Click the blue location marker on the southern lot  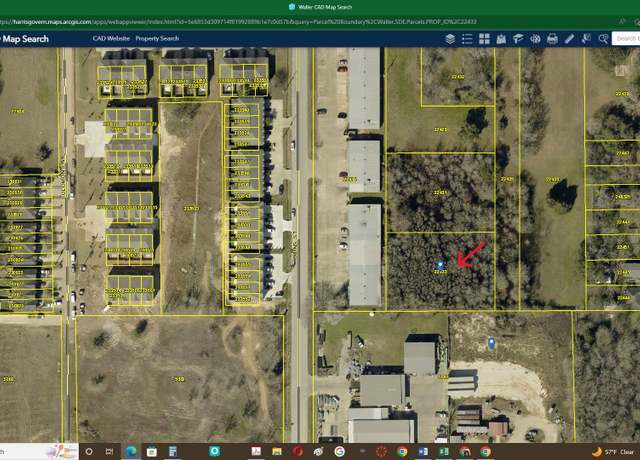[491, 343]
